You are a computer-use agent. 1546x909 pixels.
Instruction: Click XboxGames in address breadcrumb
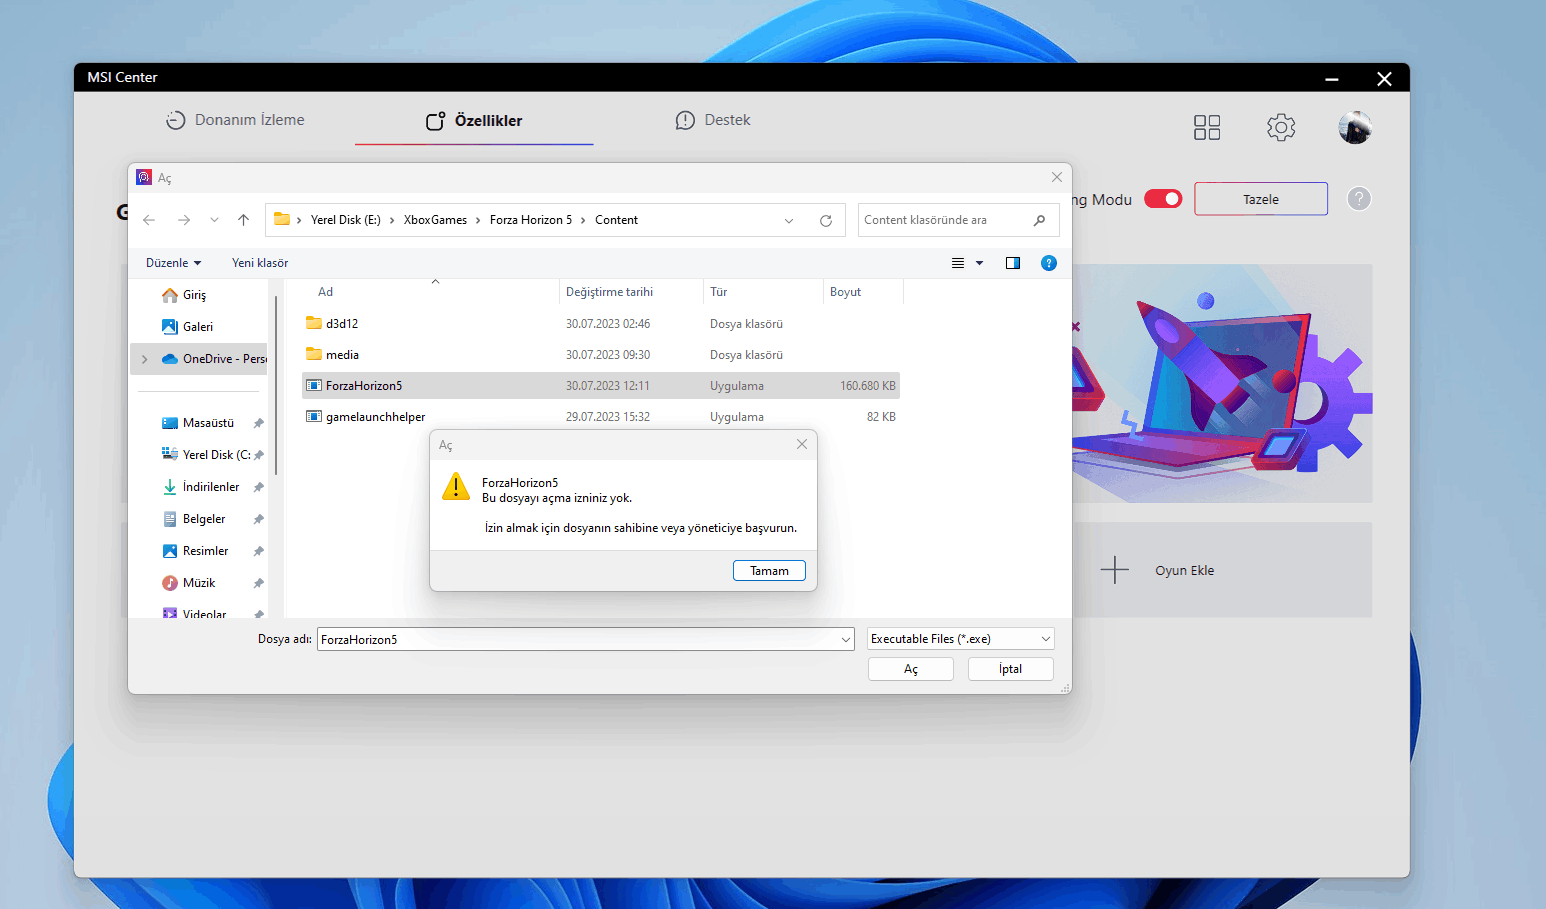[435, 220]
